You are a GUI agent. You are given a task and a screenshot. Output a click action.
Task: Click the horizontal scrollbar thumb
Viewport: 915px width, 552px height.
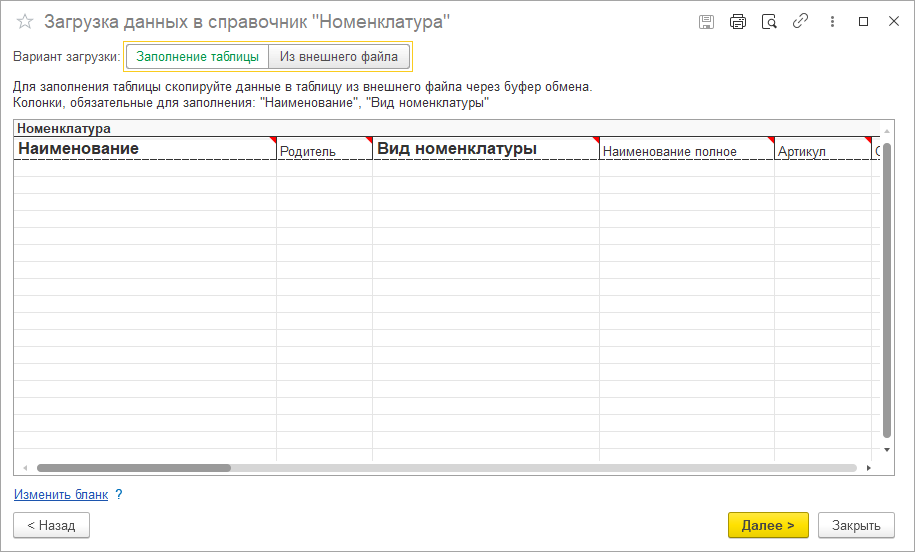pyautogui.click(x=133, y=468)
